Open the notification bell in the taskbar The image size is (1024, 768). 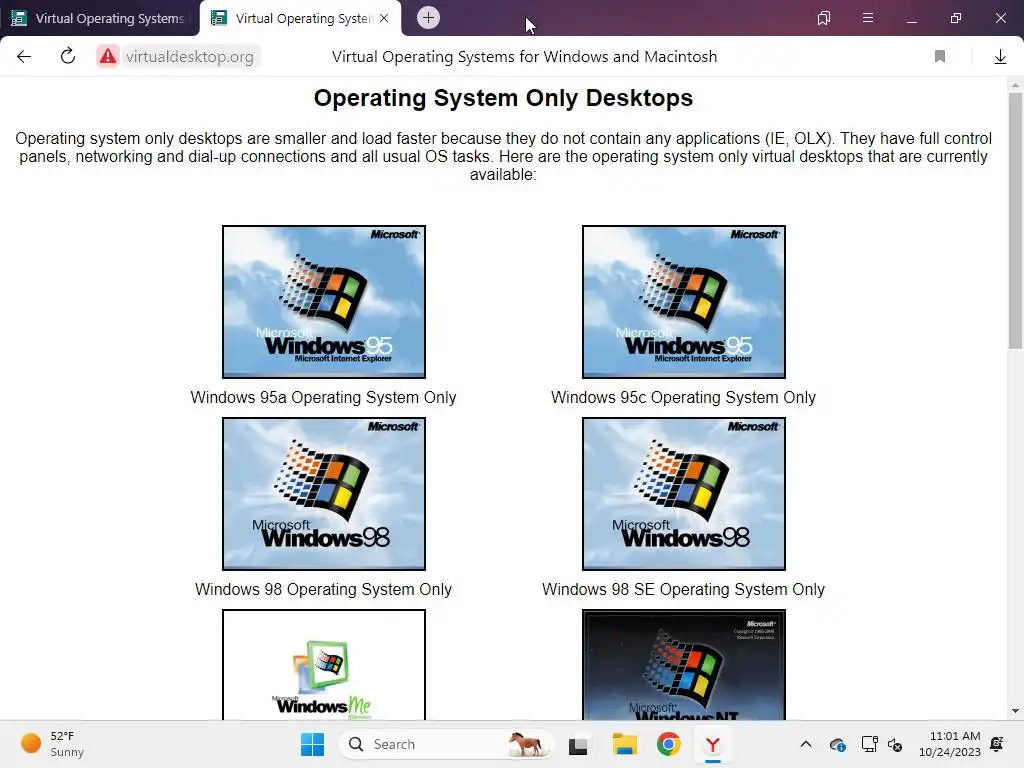(x=997, y=744)
